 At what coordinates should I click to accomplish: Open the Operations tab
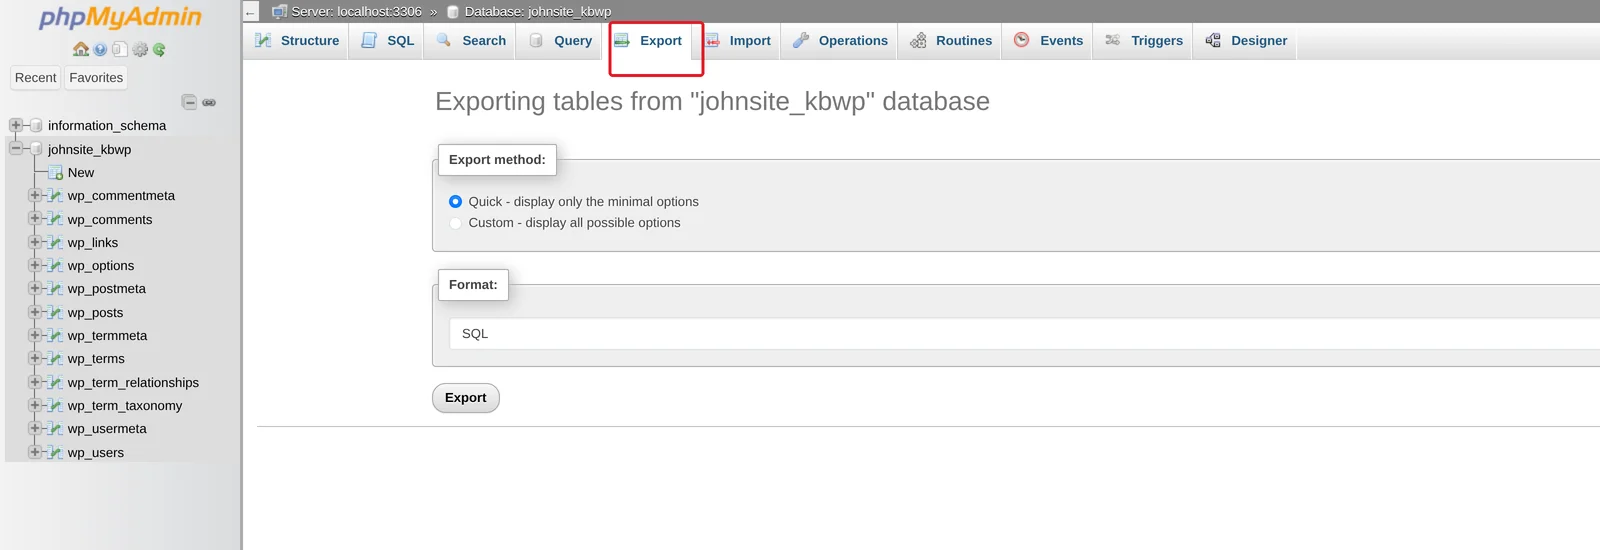tap(840, 41)
